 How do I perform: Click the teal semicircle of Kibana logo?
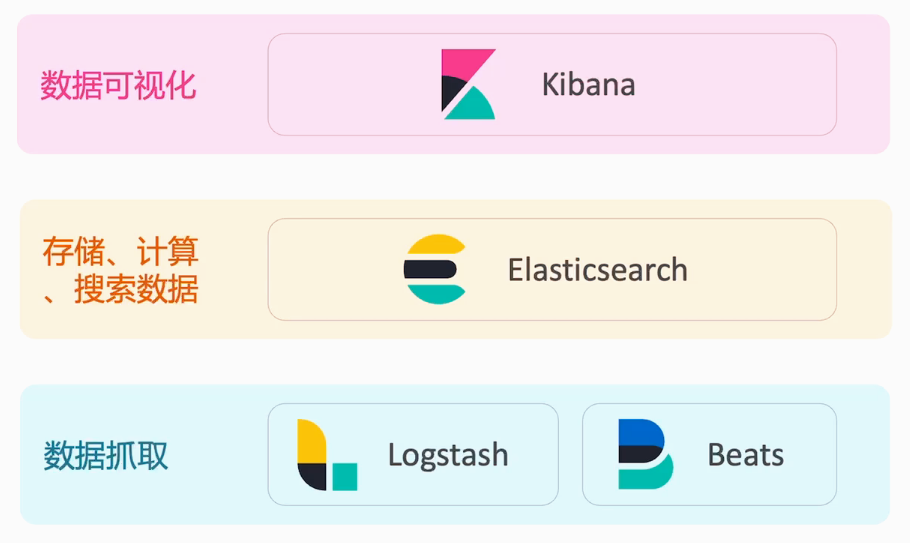coord(473,106)
